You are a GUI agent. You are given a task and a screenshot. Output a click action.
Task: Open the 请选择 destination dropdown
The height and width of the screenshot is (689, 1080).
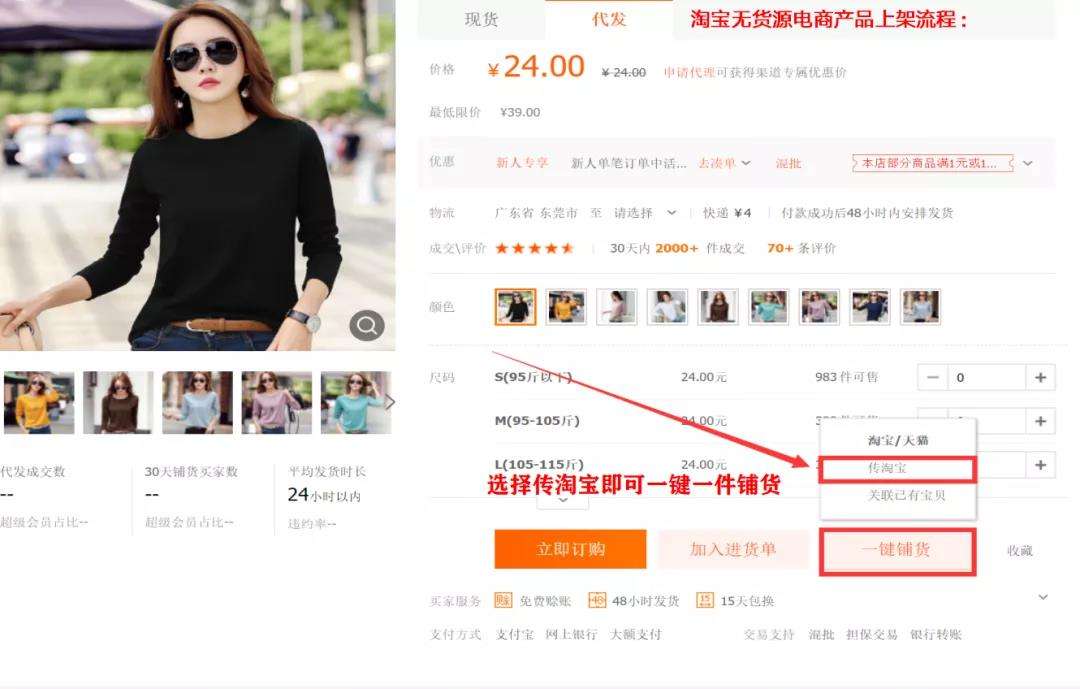[645, 213]
